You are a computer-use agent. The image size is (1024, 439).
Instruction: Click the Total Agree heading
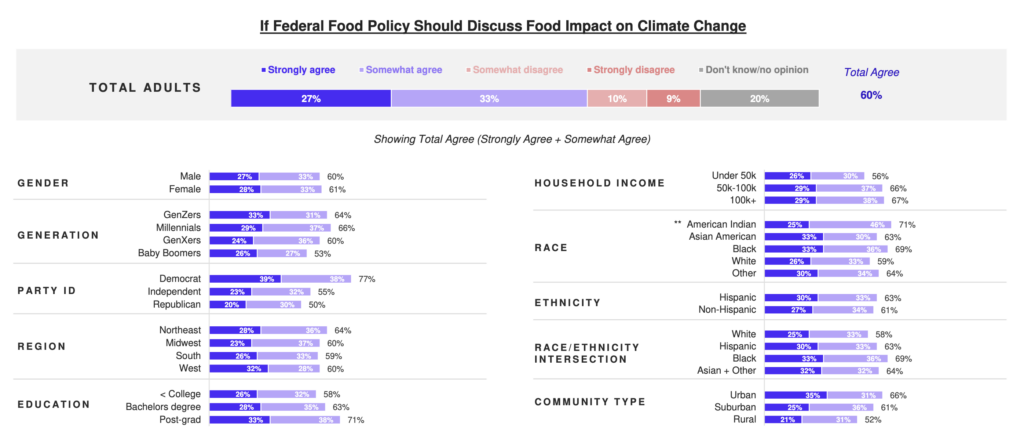point(871,72)
